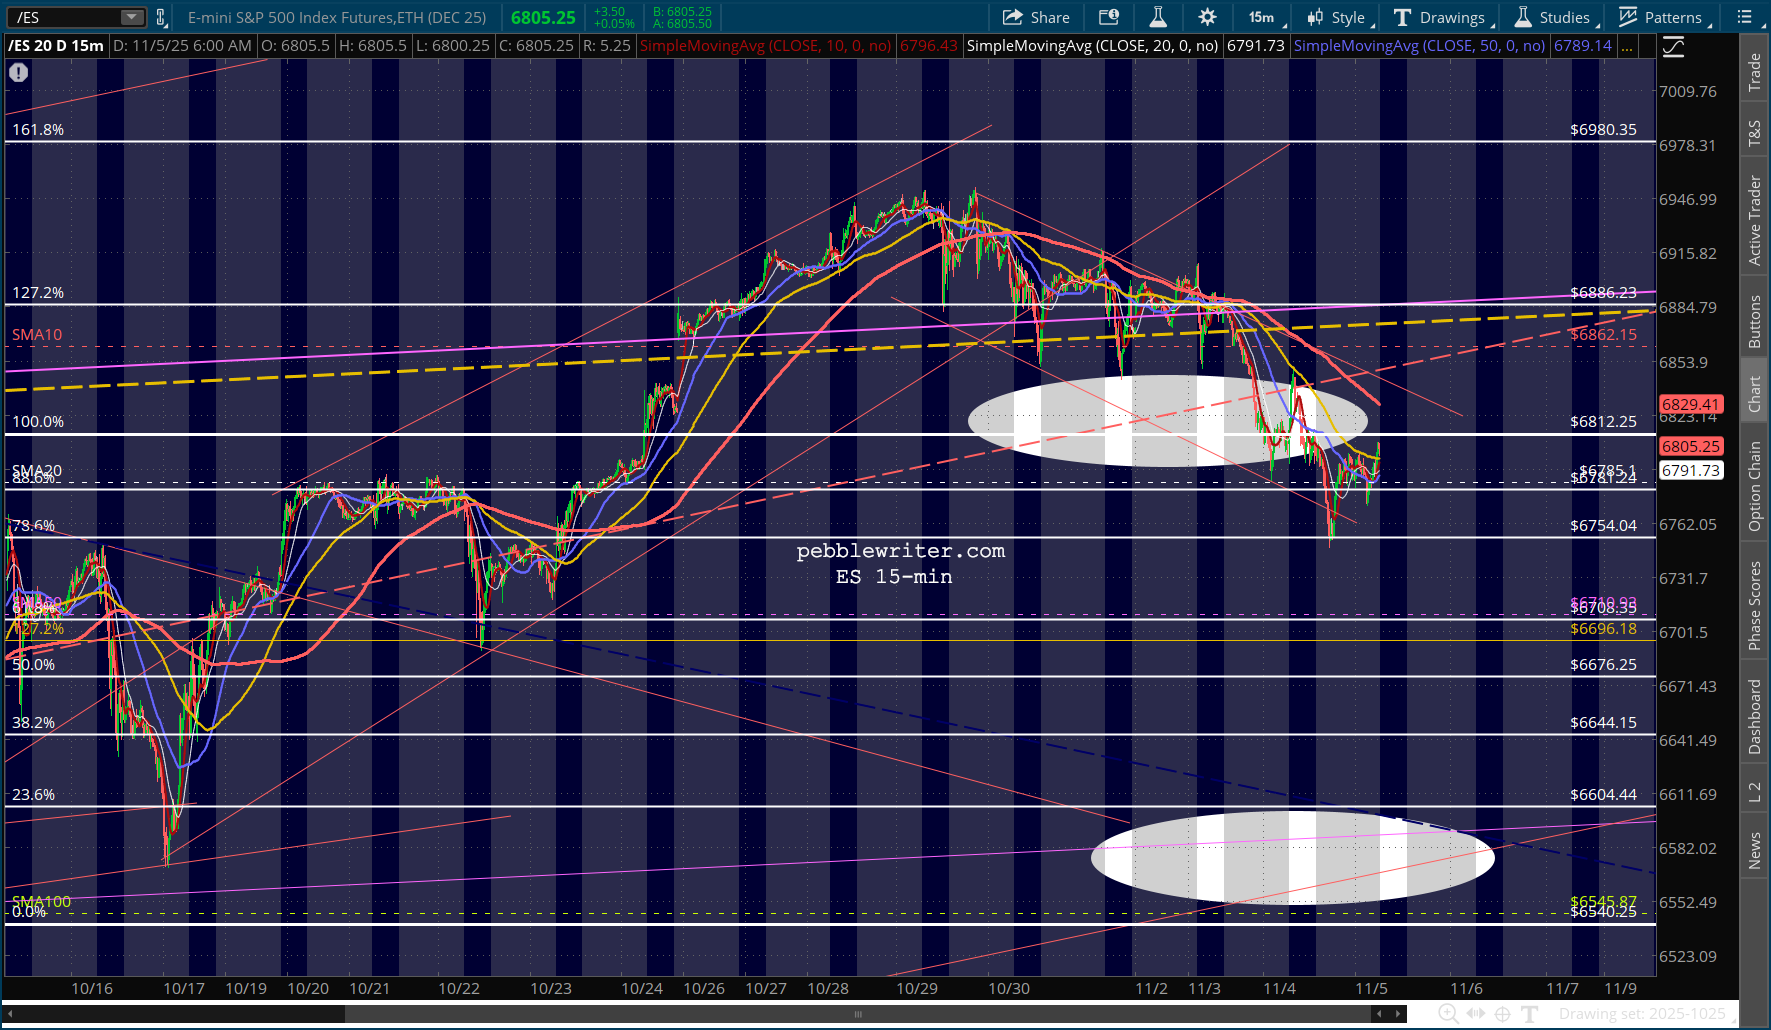Click the $6696.18 yellow level label
The image size is (1771, 1030).
tap(1603, 629)
